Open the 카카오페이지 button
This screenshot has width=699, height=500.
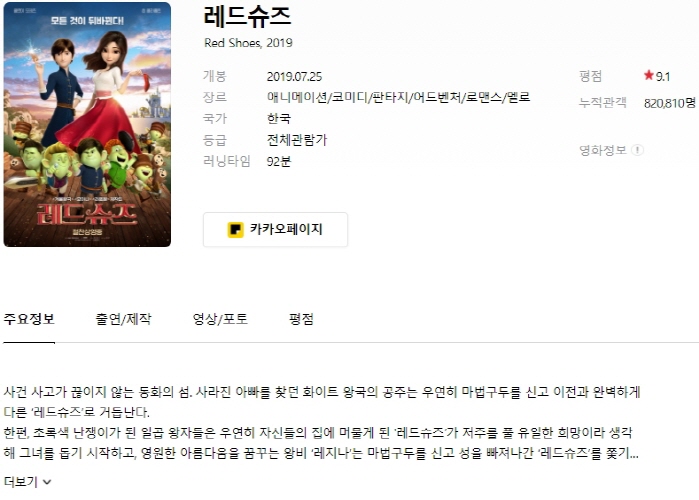coord(275,230)
